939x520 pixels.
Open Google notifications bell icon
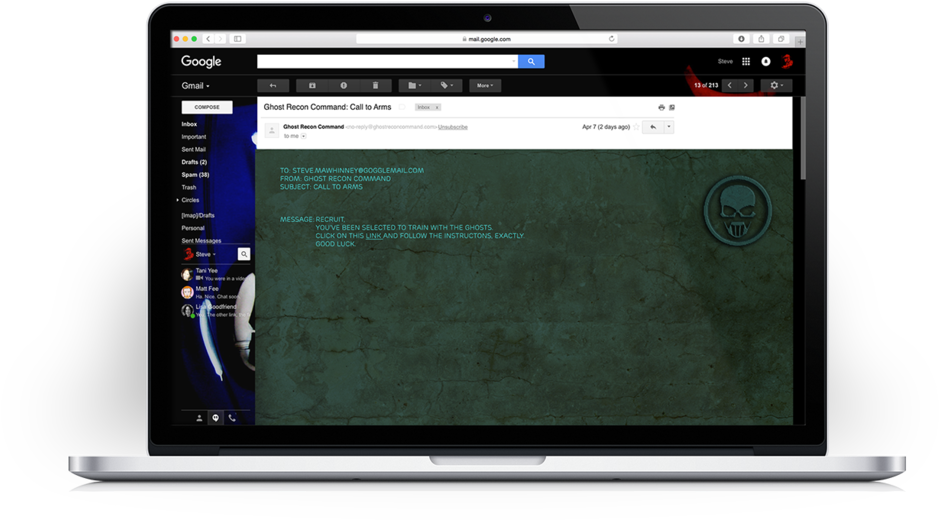pyautogui.click(x=765, y=61)
